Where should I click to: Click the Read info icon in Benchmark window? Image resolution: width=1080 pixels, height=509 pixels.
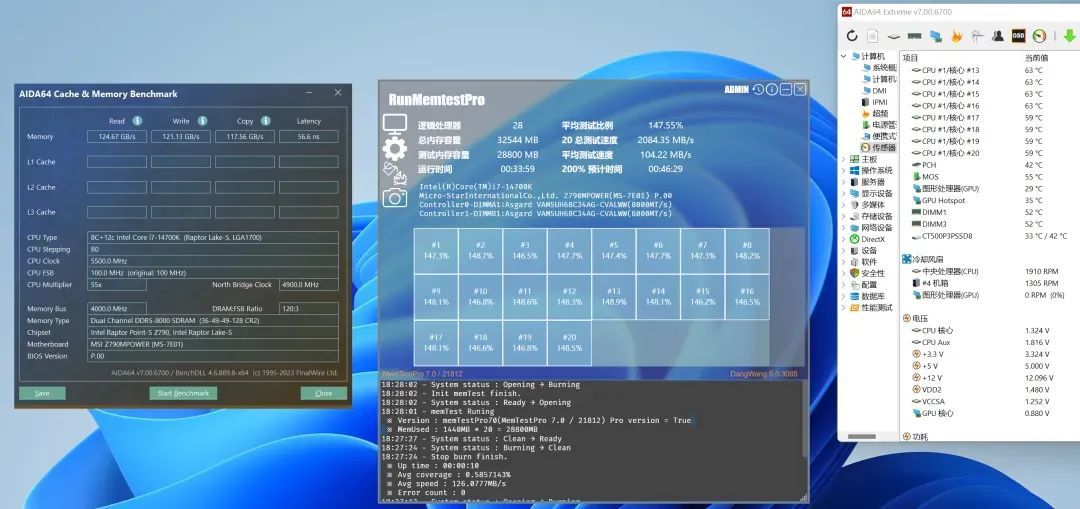coord(137,121)
